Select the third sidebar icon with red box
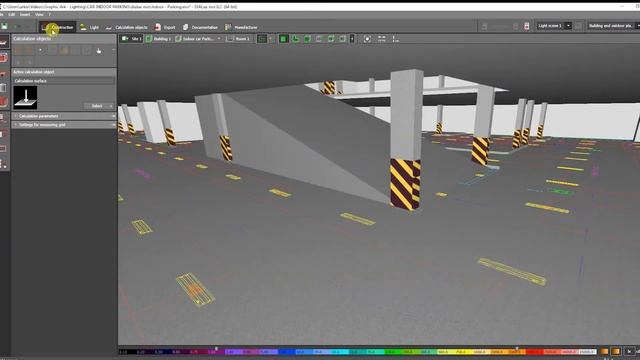The width and height of the screenshot is (640, 360). [4, 73]
